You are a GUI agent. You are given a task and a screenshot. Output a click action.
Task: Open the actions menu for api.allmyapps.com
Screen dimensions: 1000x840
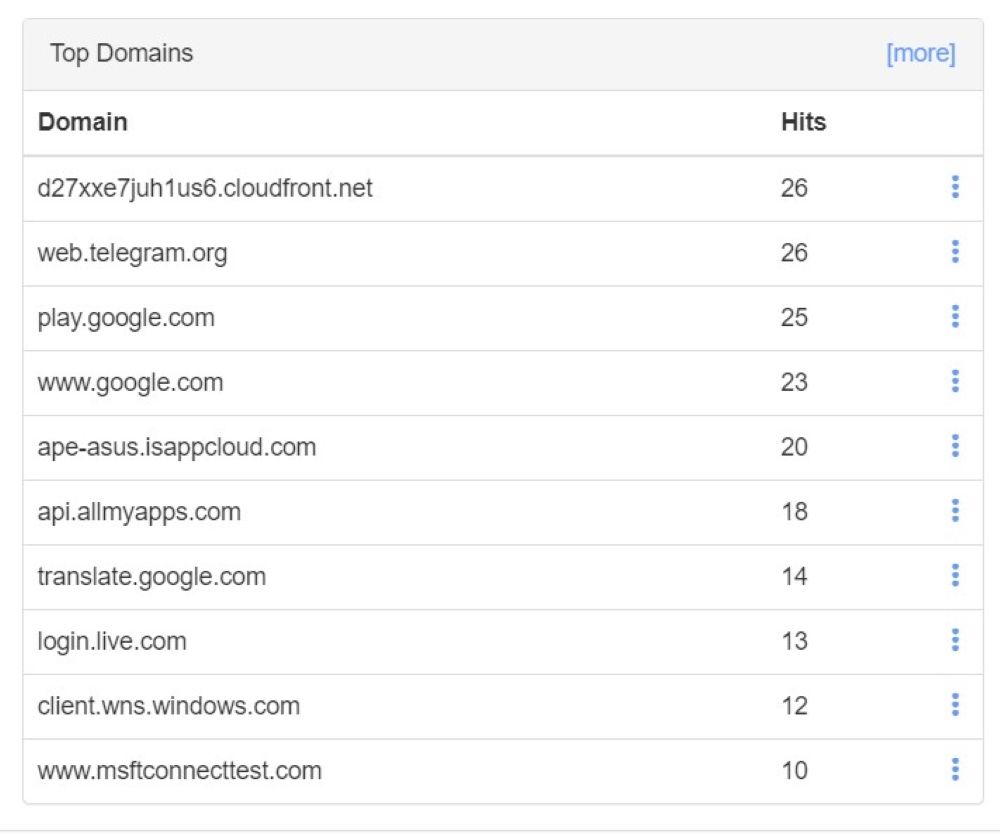click(955, 511)
